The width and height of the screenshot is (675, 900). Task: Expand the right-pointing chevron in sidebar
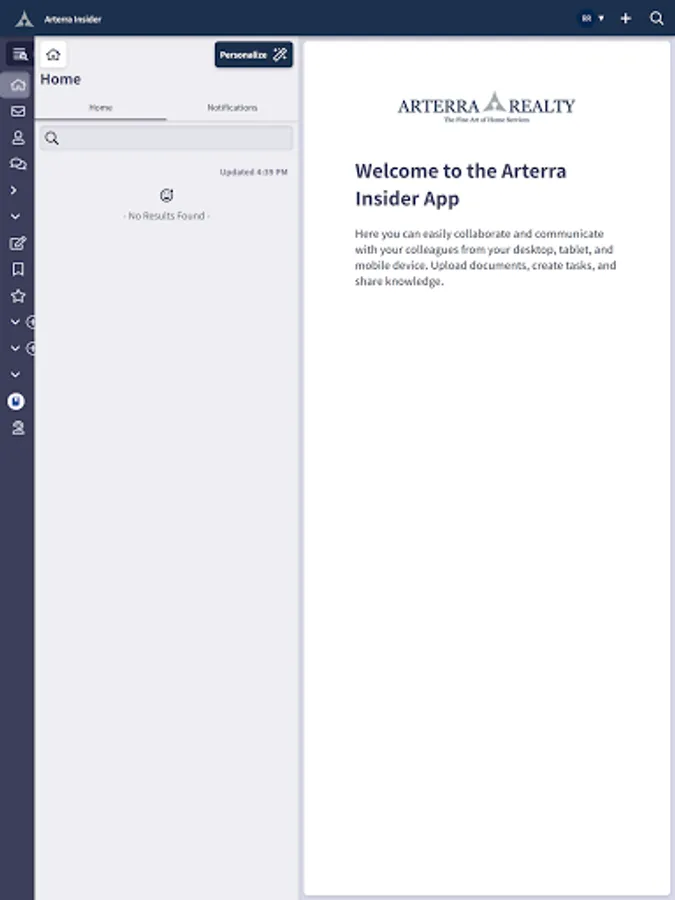coord(14,190)
